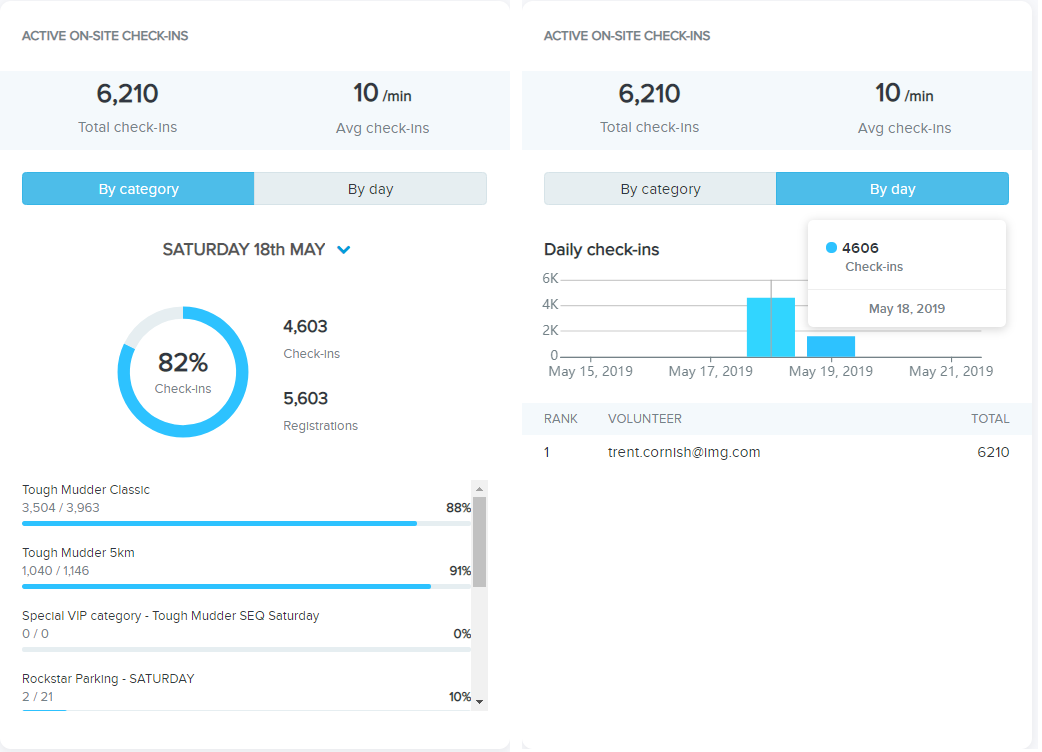This screenshot has height=752, width=1042.
Task: Click the 91% value
Action: tap(460, 571)
